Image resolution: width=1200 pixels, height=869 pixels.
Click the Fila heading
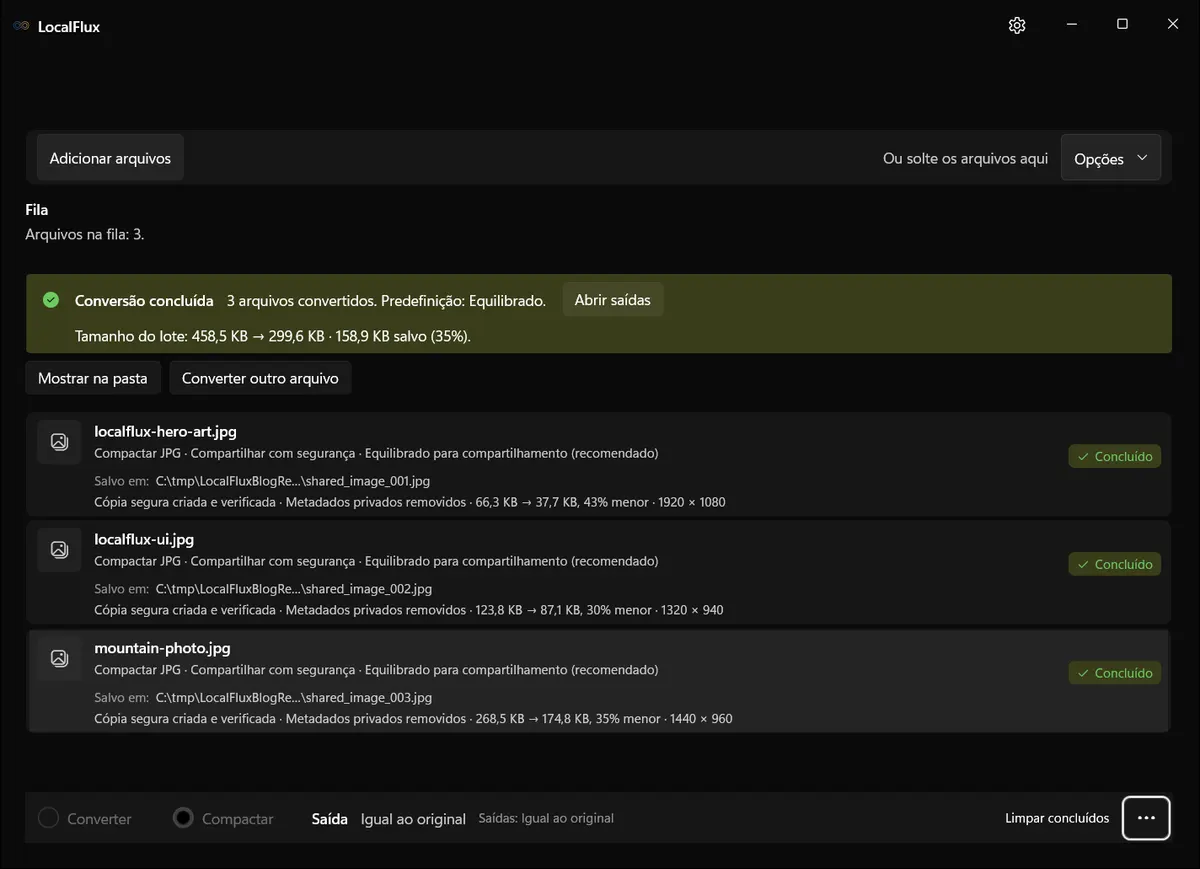coord(37,210)
